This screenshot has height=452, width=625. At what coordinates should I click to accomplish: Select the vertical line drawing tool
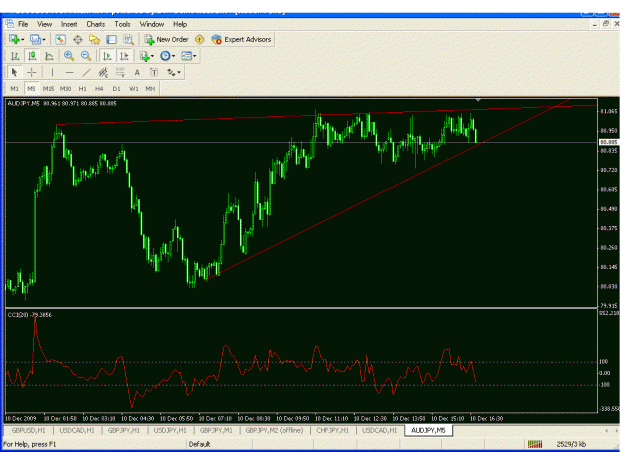coord(52,73)
